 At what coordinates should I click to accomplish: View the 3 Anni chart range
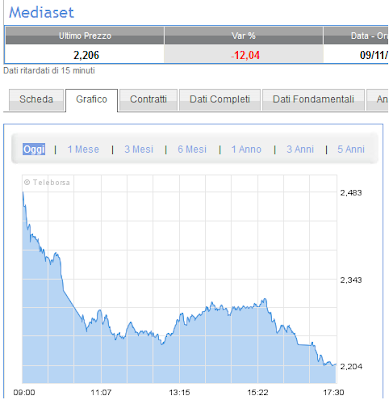click(300, 149)
